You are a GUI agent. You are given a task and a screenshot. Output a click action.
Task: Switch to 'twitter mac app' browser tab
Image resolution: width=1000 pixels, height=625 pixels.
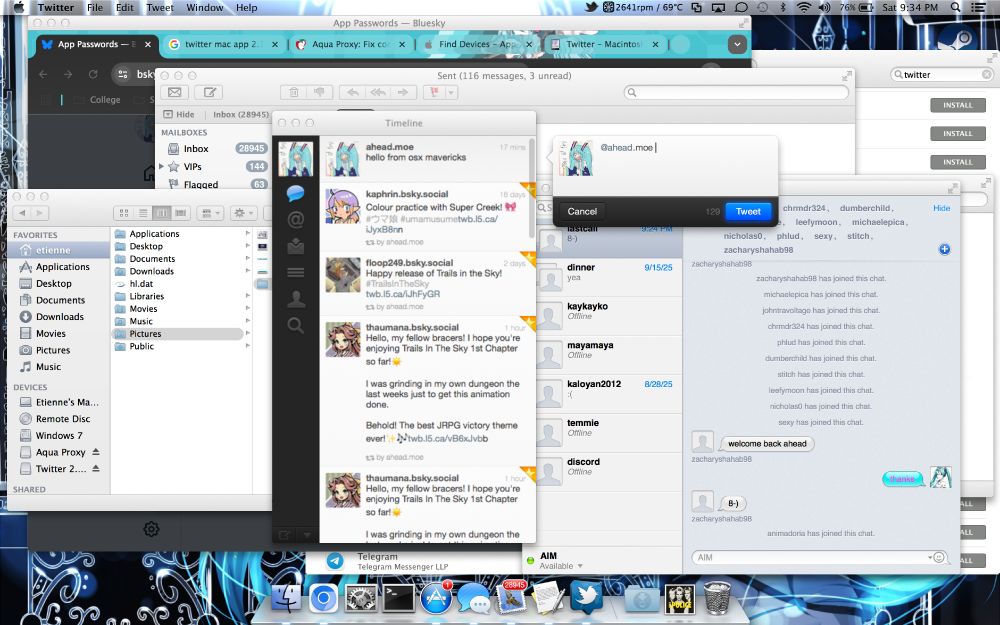[x=223, y=44]
